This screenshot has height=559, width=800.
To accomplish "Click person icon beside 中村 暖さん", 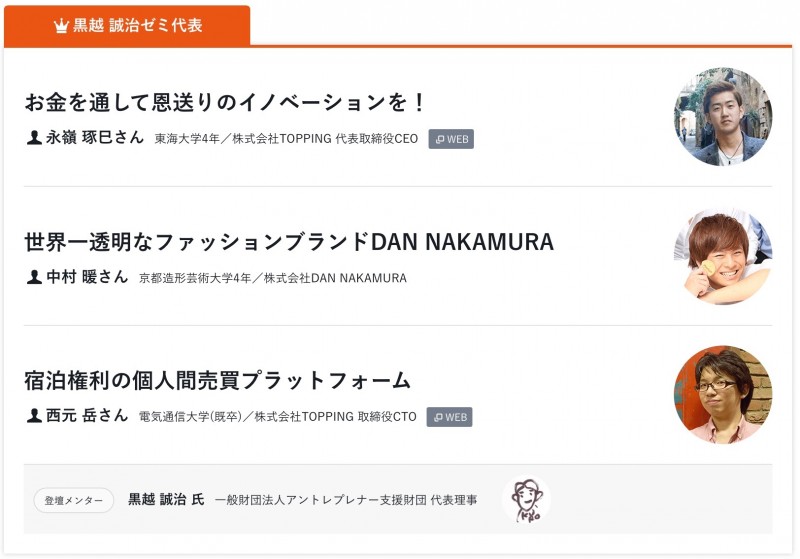I will 34,277.
